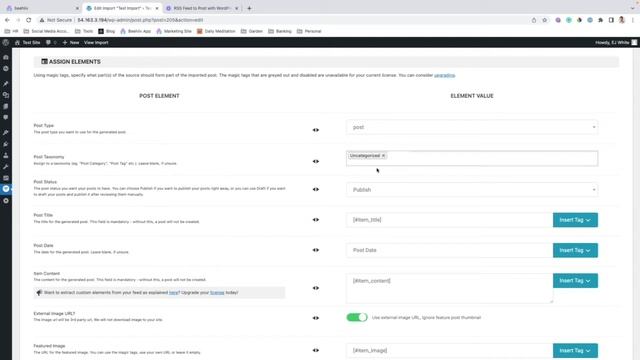Open the Pages icon in WordPress sidebar
Viewport: 640px width, 360px height.
[x=6, y=106]
